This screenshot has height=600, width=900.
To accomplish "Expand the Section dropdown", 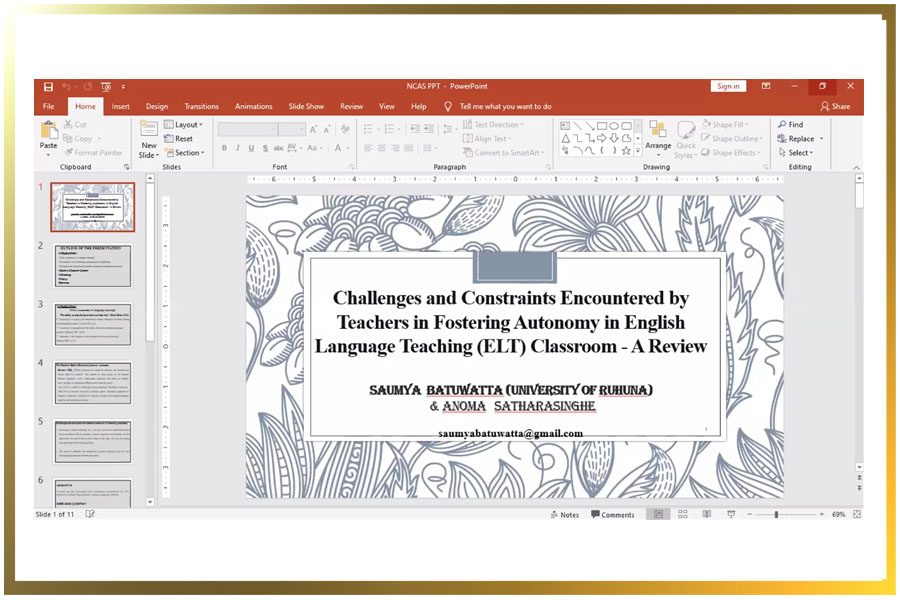I will tap(184, 153).
